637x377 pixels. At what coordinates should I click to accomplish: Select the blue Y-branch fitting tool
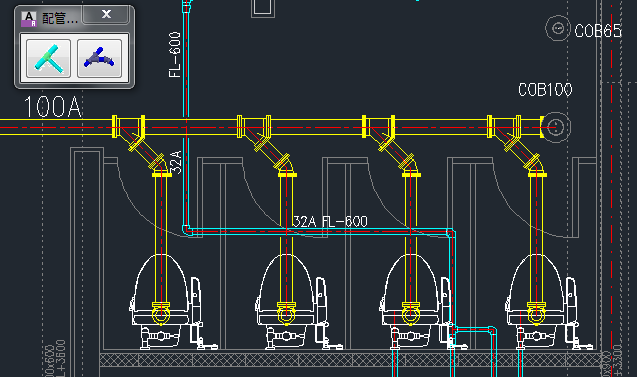[100, 58]
